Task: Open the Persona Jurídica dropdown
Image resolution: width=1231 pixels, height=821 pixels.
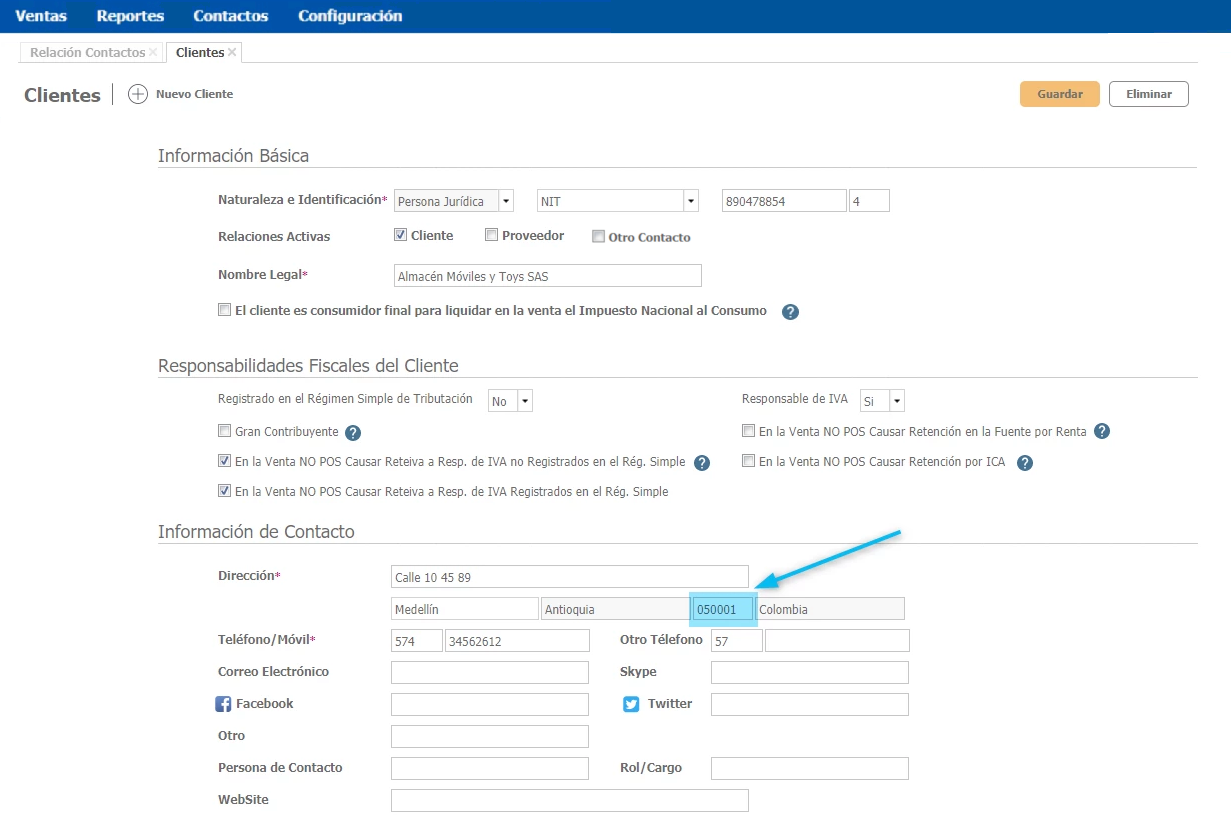Action: point(506,201)
